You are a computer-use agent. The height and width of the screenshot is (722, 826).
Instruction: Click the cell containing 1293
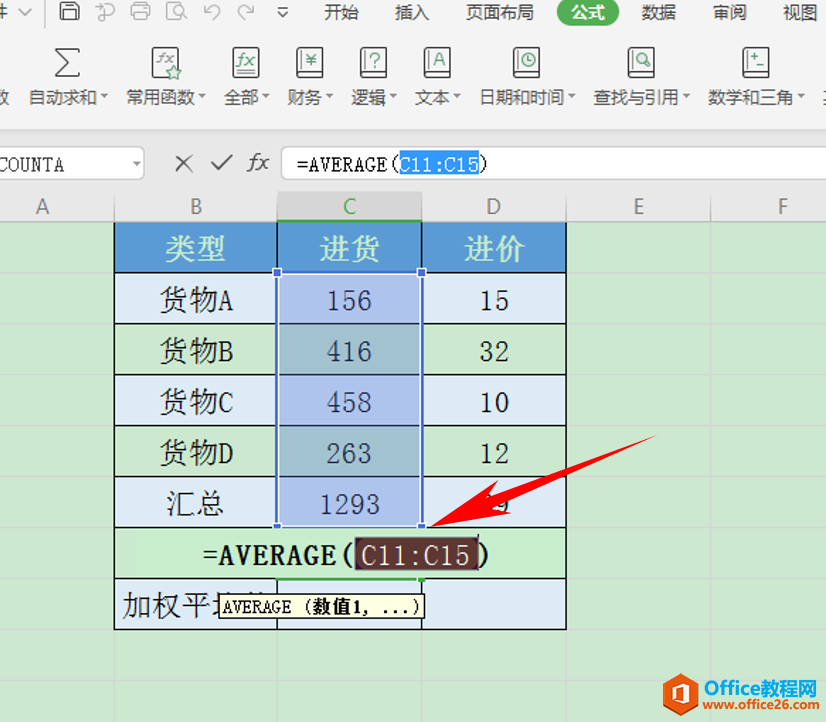point(349,503)
